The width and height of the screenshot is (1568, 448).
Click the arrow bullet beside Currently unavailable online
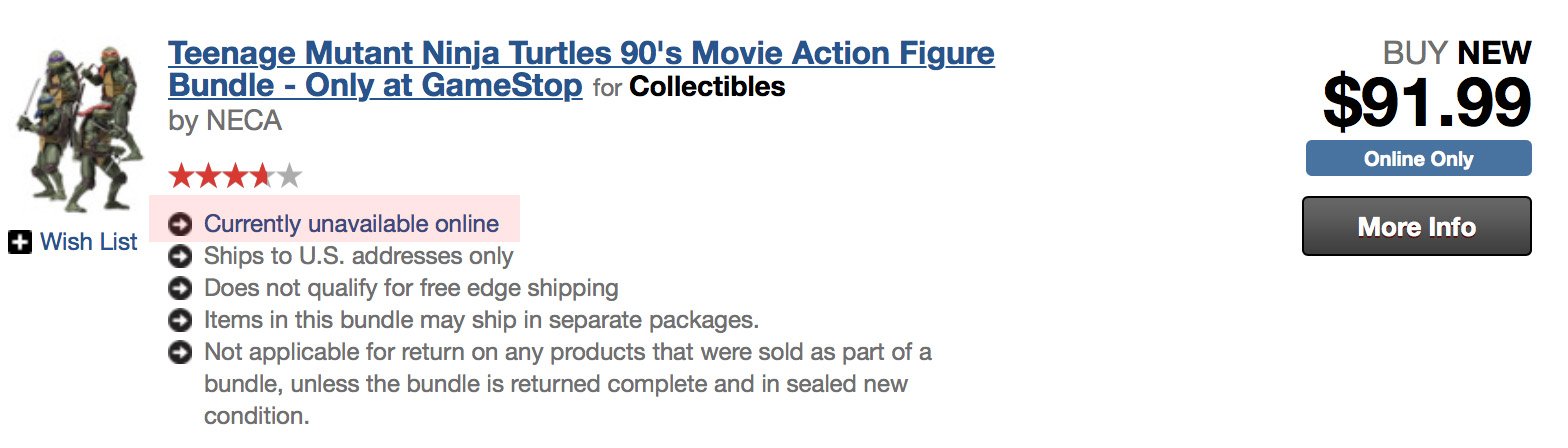[x=181, y=223]
